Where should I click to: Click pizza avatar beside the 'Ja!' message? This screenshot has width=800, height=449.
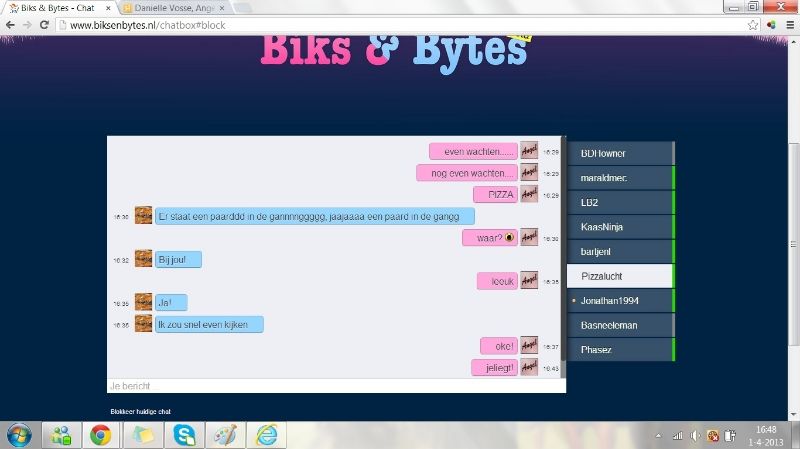(x=143, y=302)
